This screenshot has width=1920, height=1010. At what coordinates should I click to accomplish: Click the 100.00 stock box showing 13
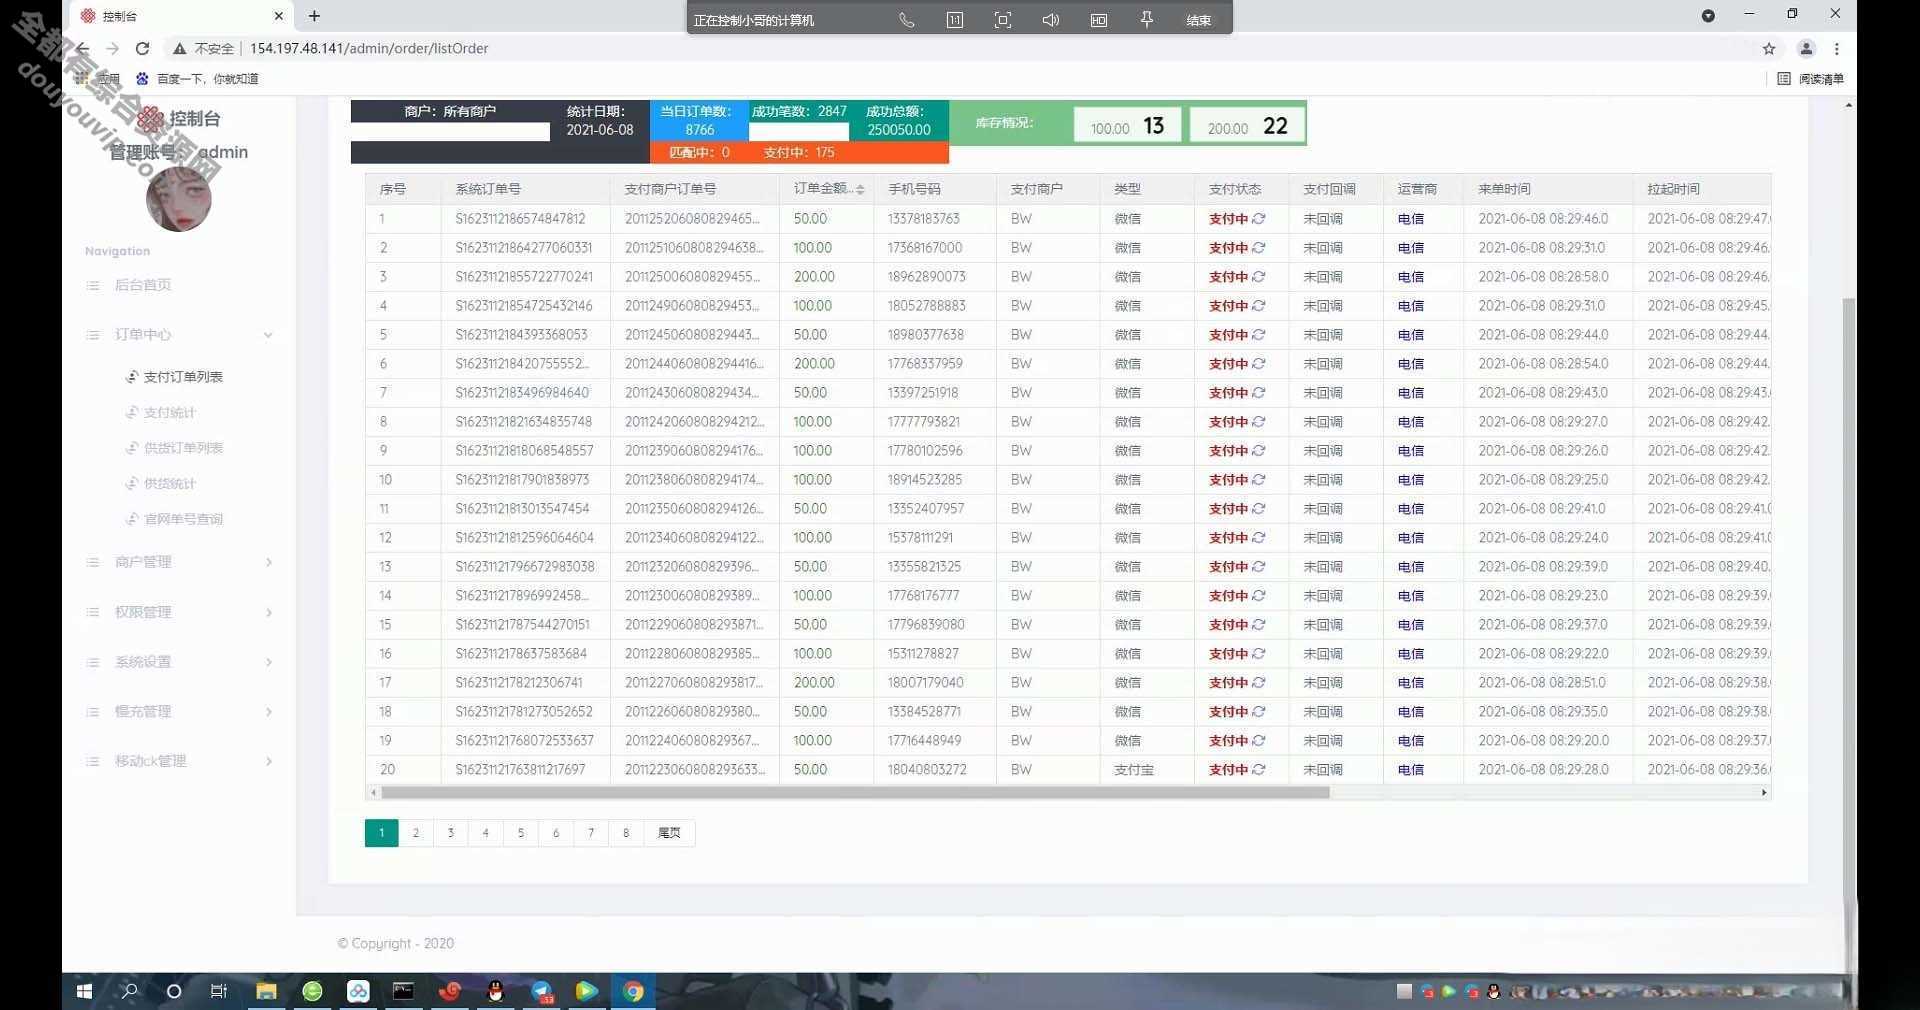(1127, 126)
